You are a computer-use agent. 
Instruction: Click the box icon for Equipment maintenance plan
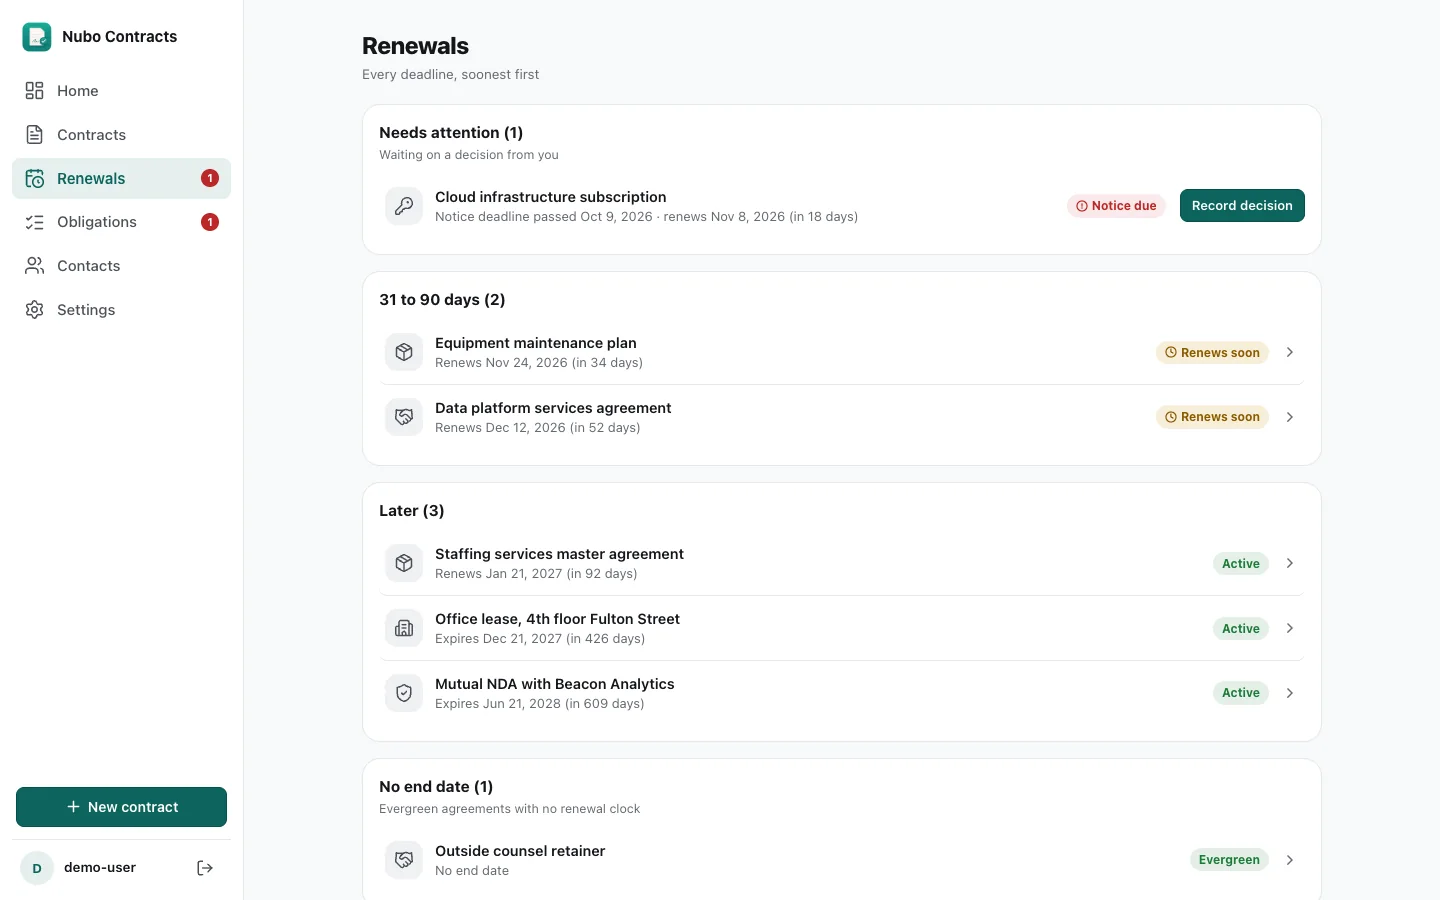pyautogui.click(x=404, y=352)
